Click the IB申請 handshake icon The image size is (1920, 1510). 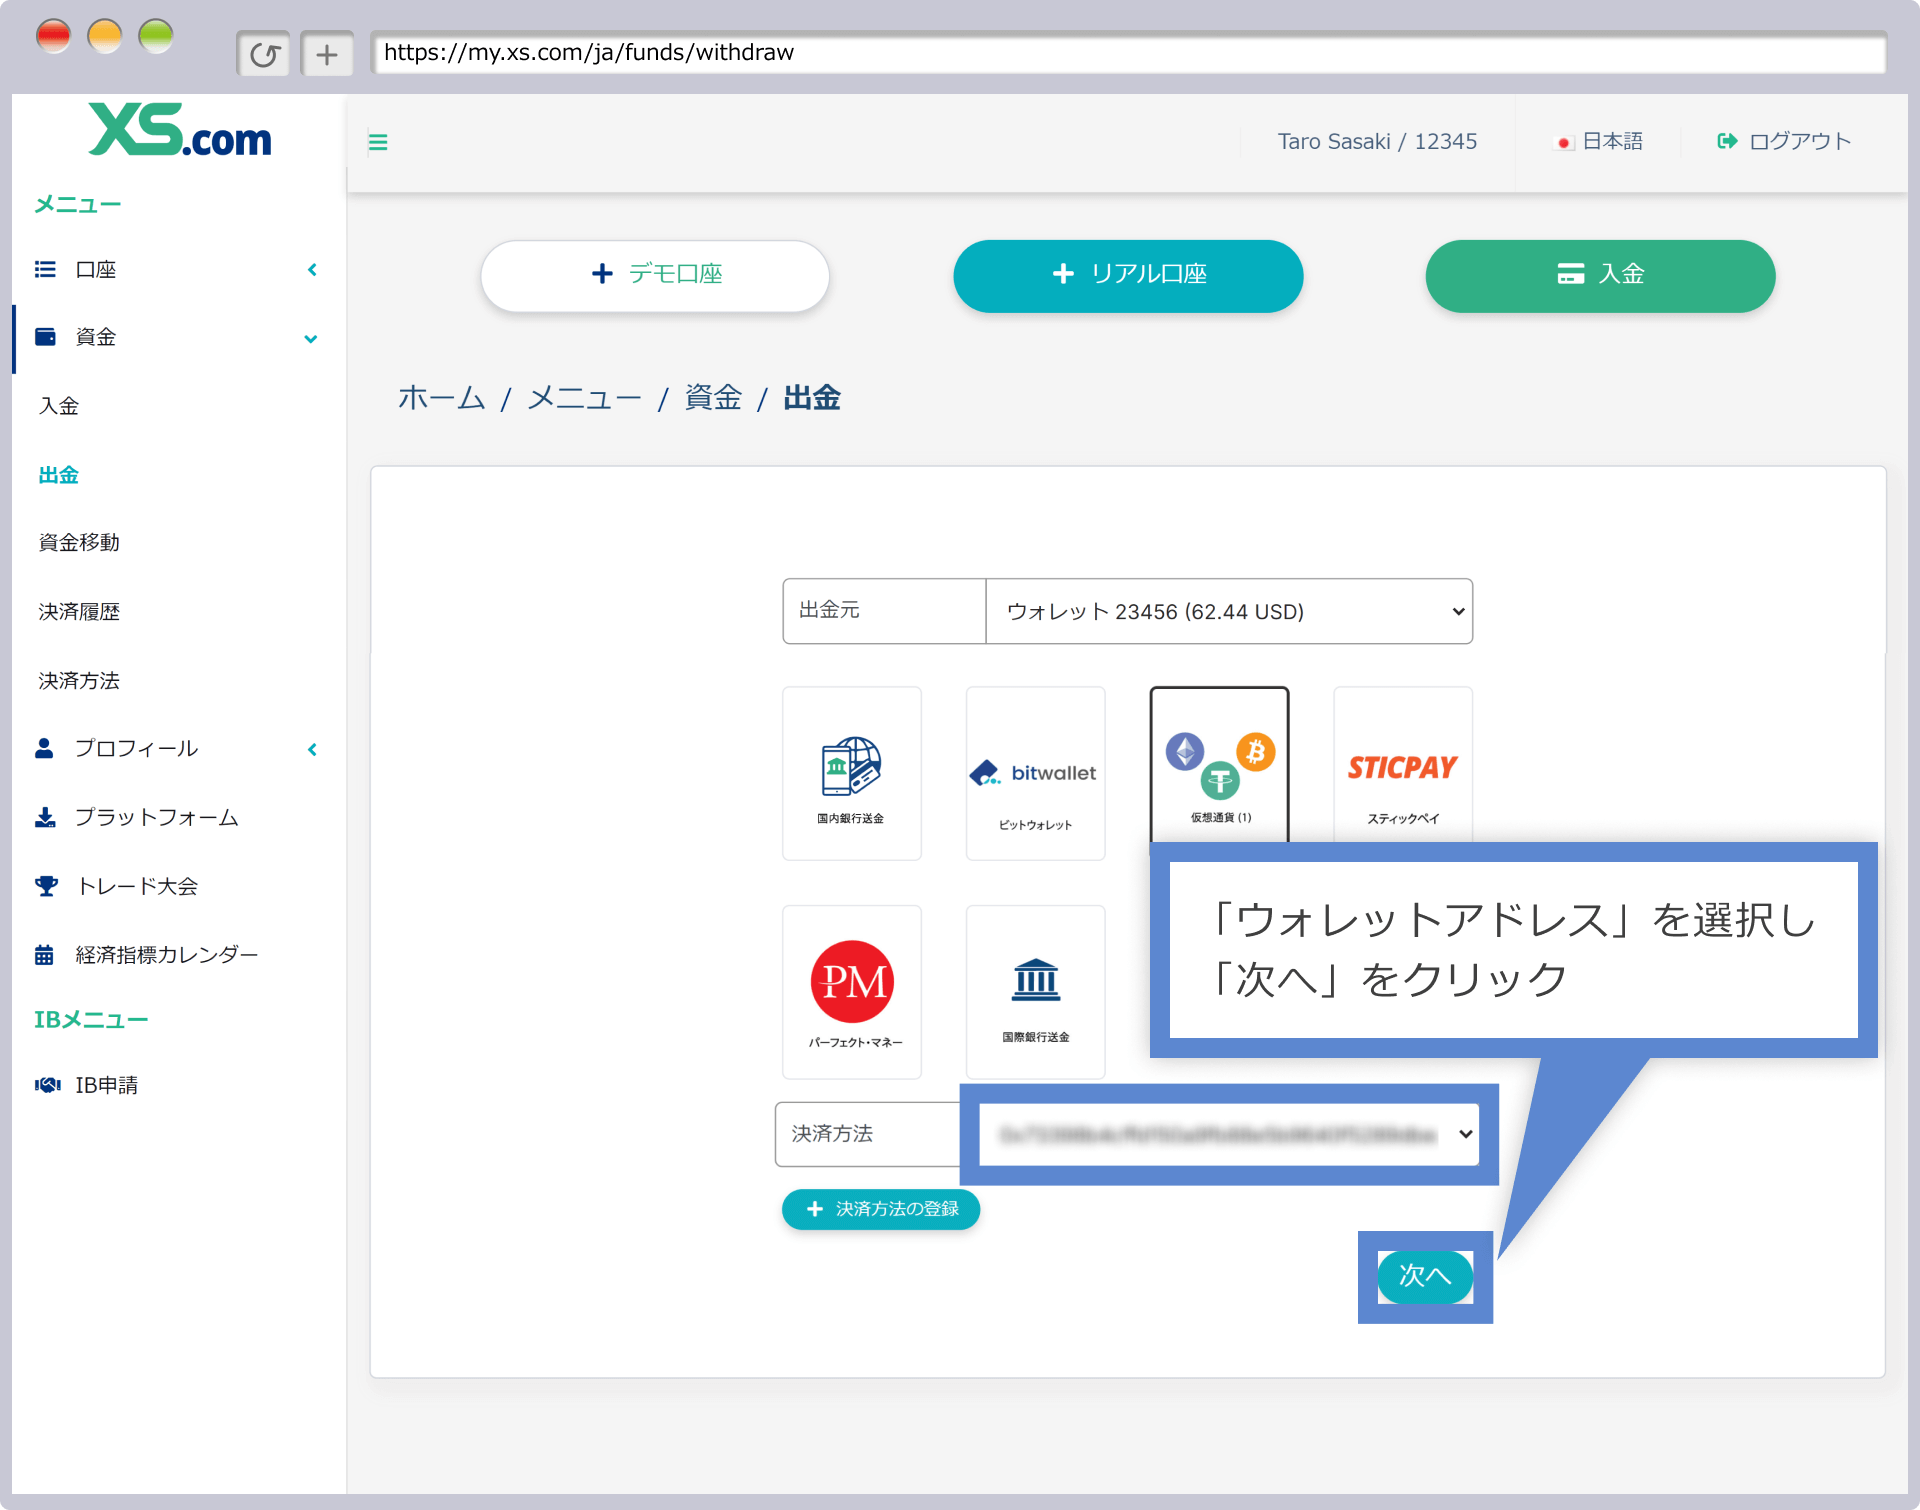click(48, 1085)
